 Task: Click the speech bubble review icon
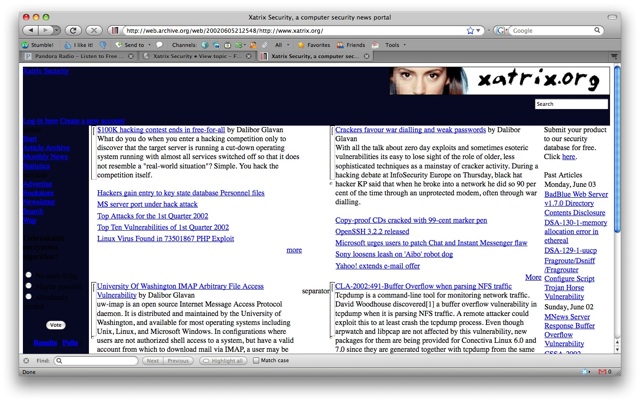coord(160,45)
